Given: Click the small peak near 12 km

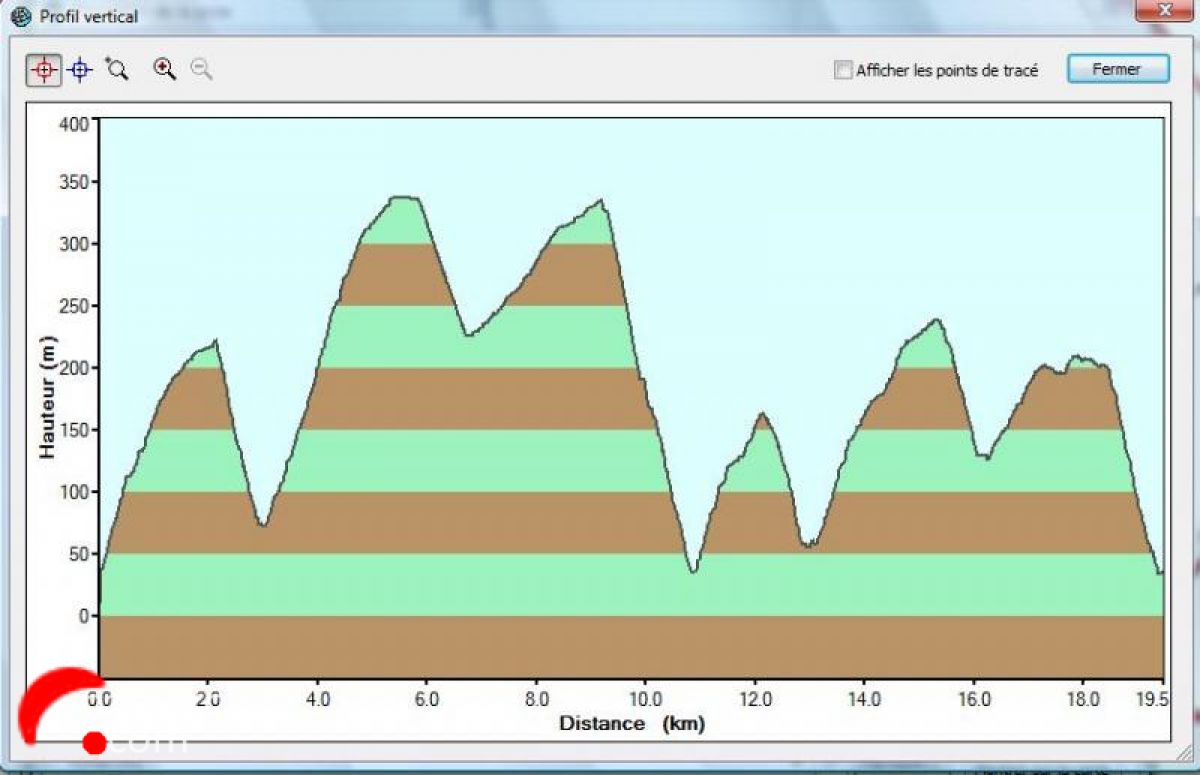Looking at the screenshot, I should [x=762, y=413].
